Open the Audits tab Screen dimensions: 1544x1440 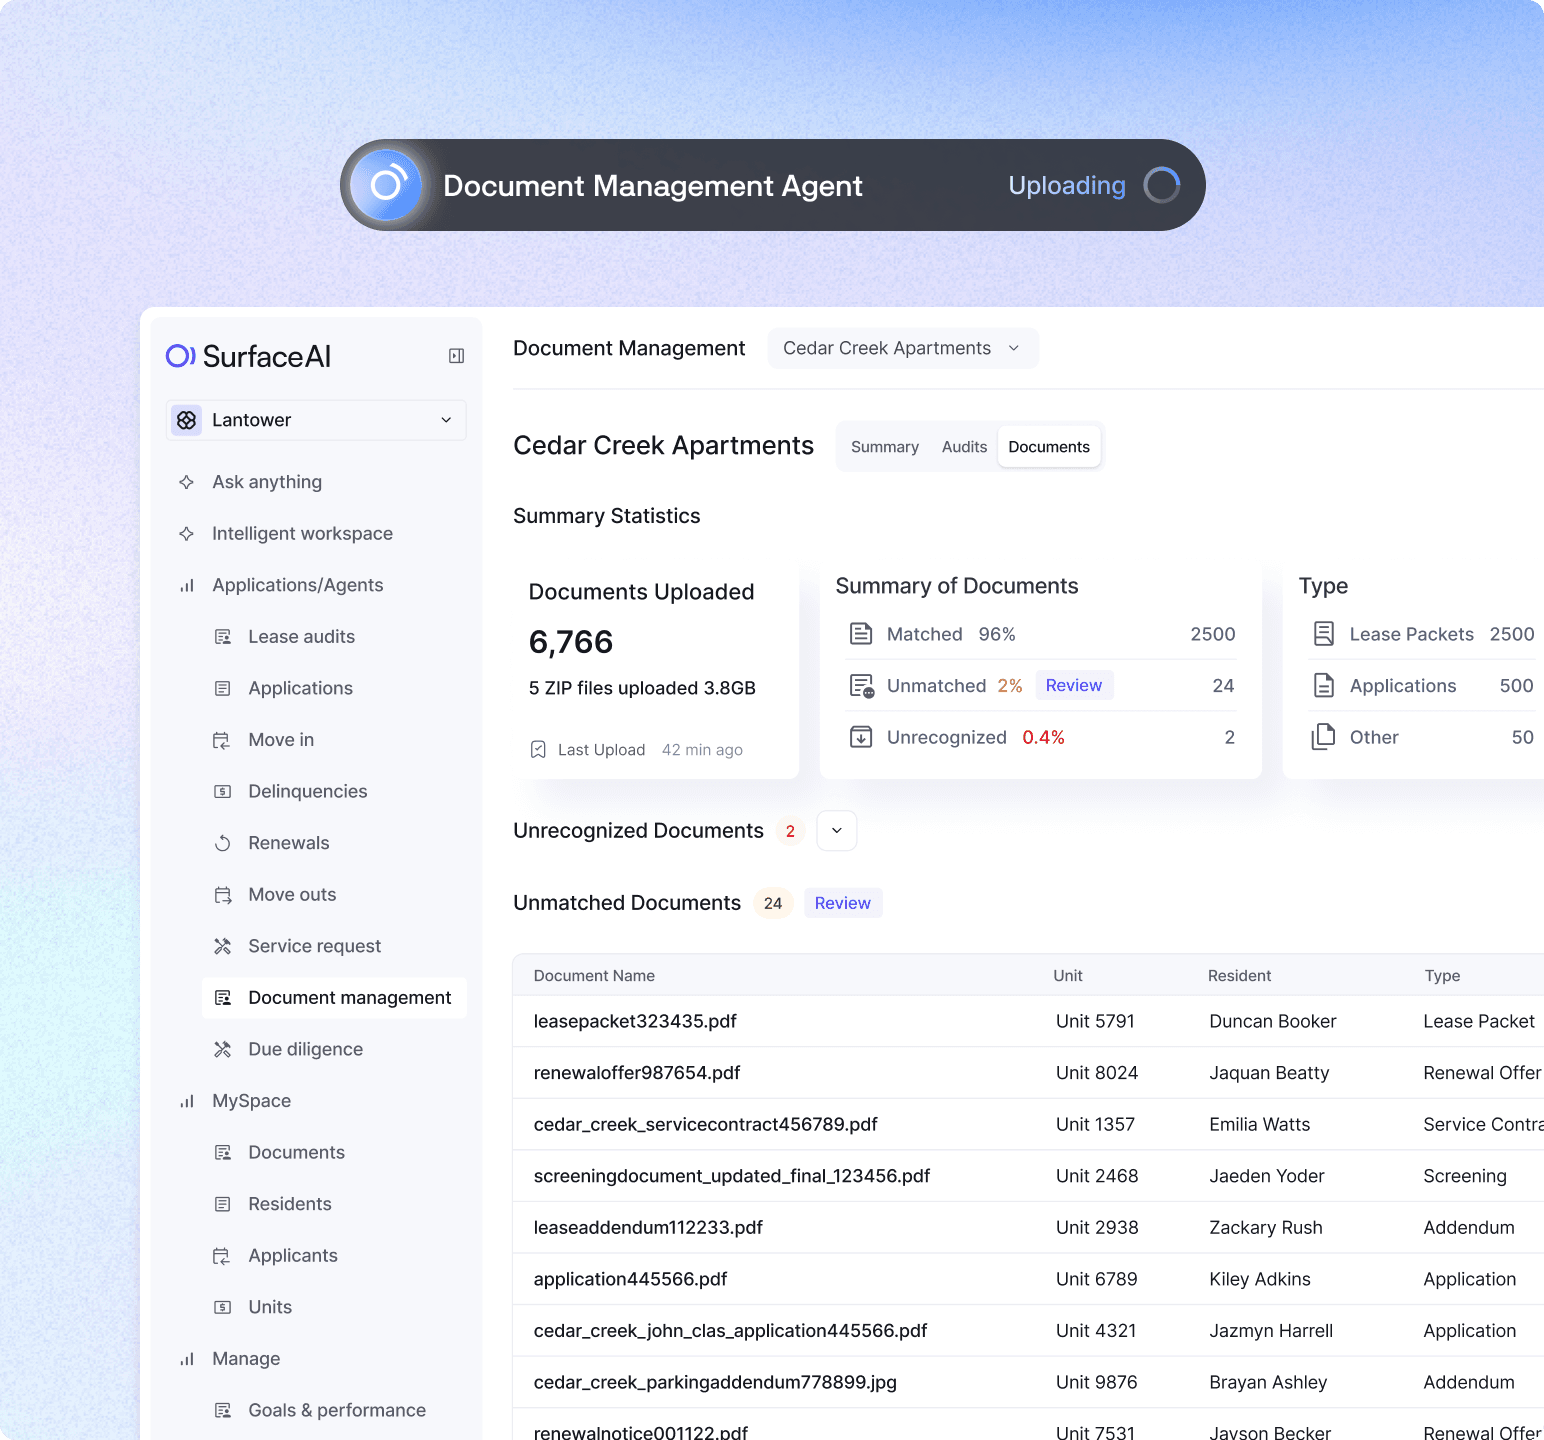963,446
